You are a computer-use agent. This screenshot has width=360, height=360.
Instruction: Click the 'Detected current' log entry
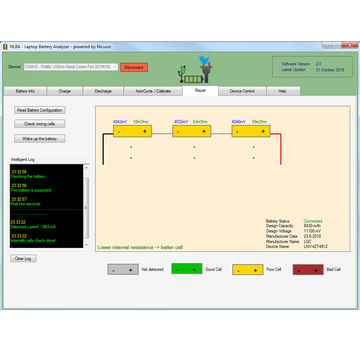pyautogui.click(x=33, y=227)
